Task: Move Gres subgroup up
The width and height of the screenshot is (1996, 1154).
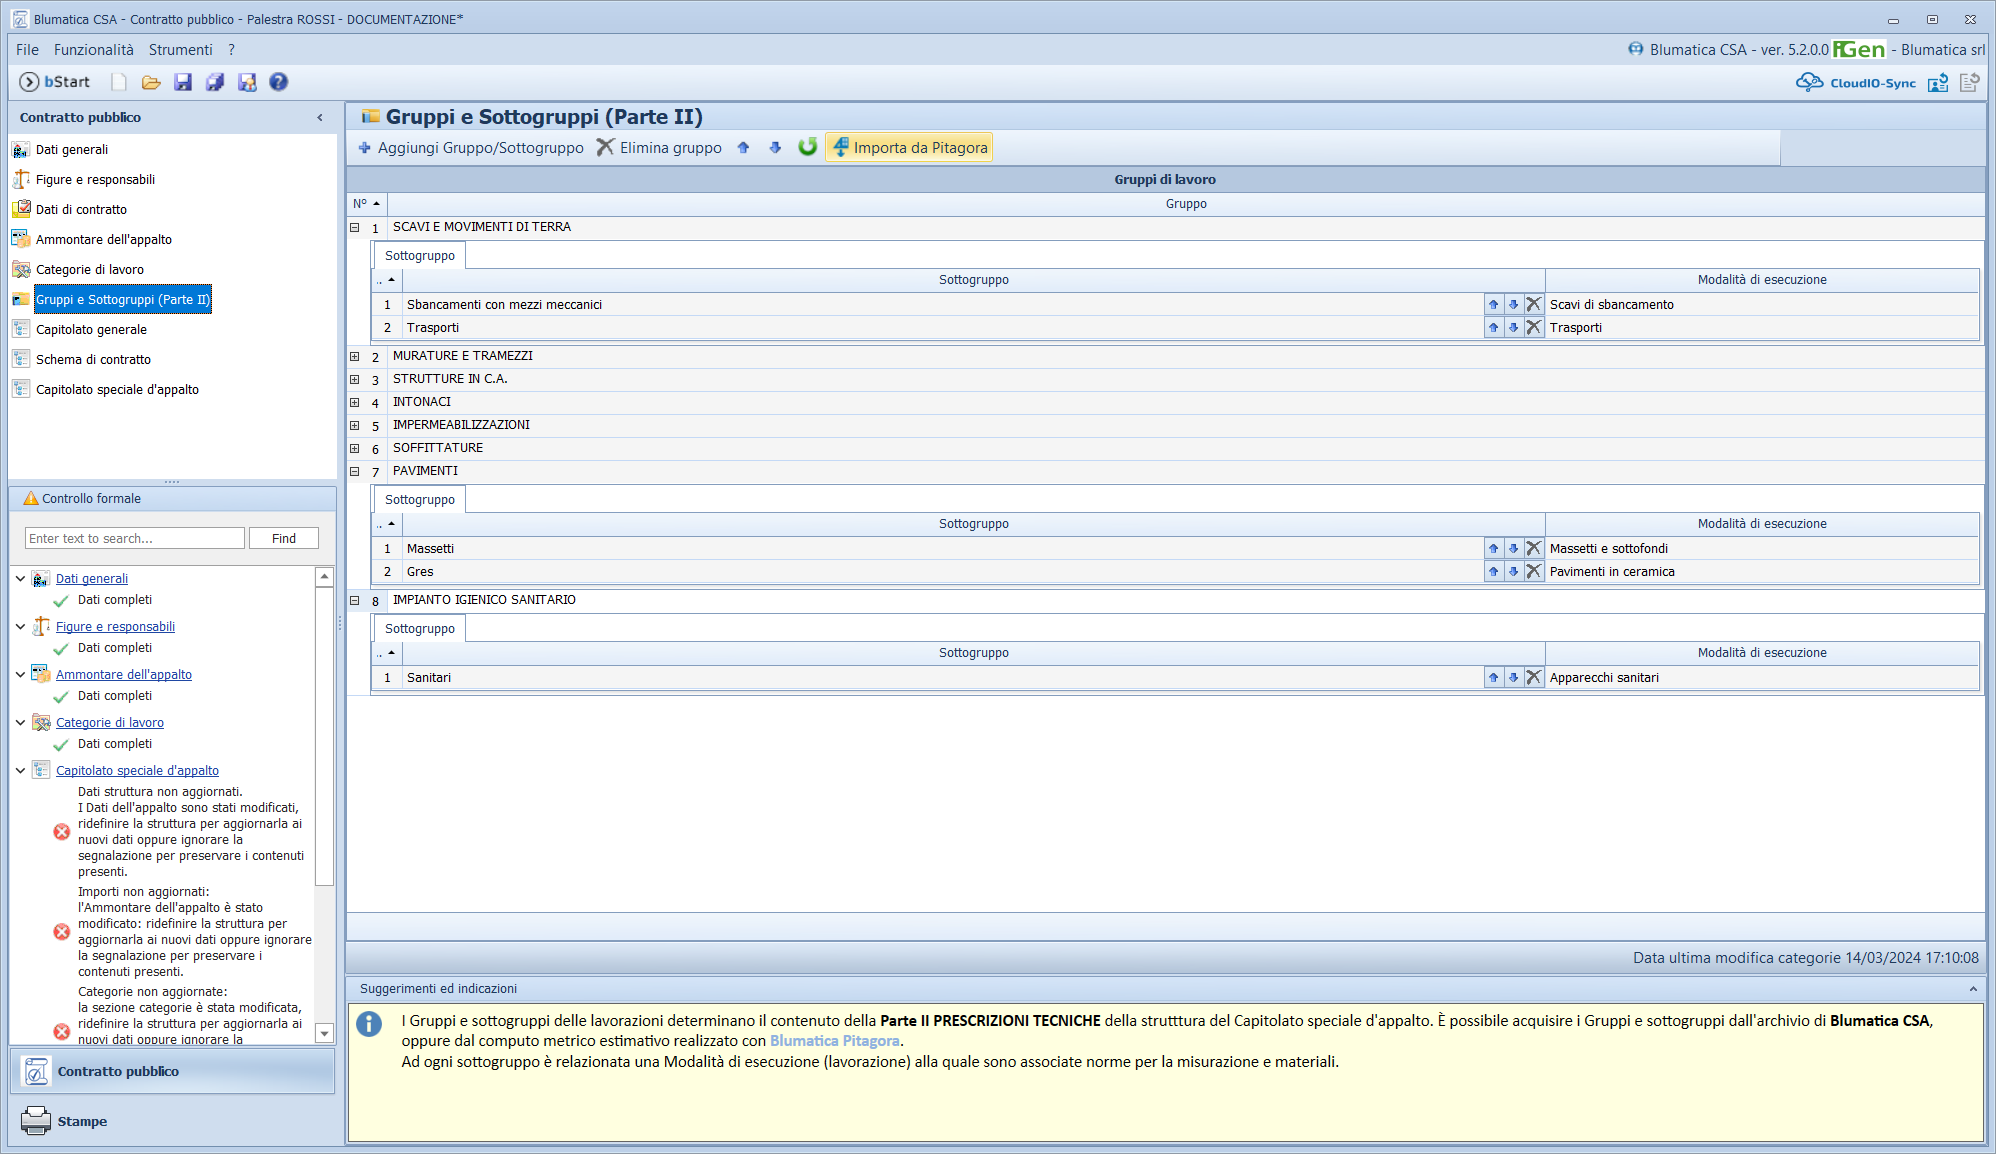Action: click(x=1494, y=572)
